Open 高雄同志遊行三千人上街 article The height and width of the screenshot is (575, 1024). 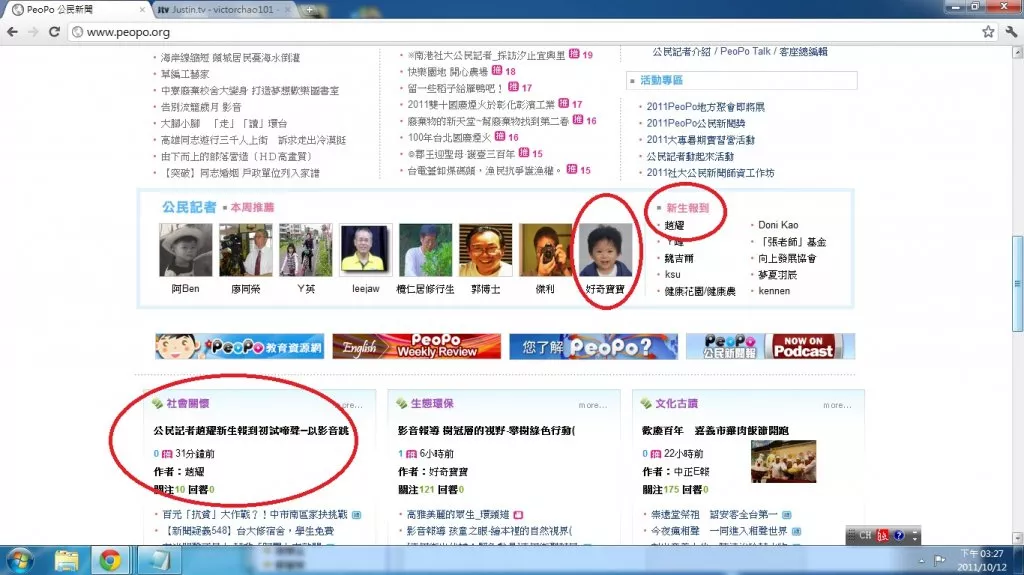[253, 140]
